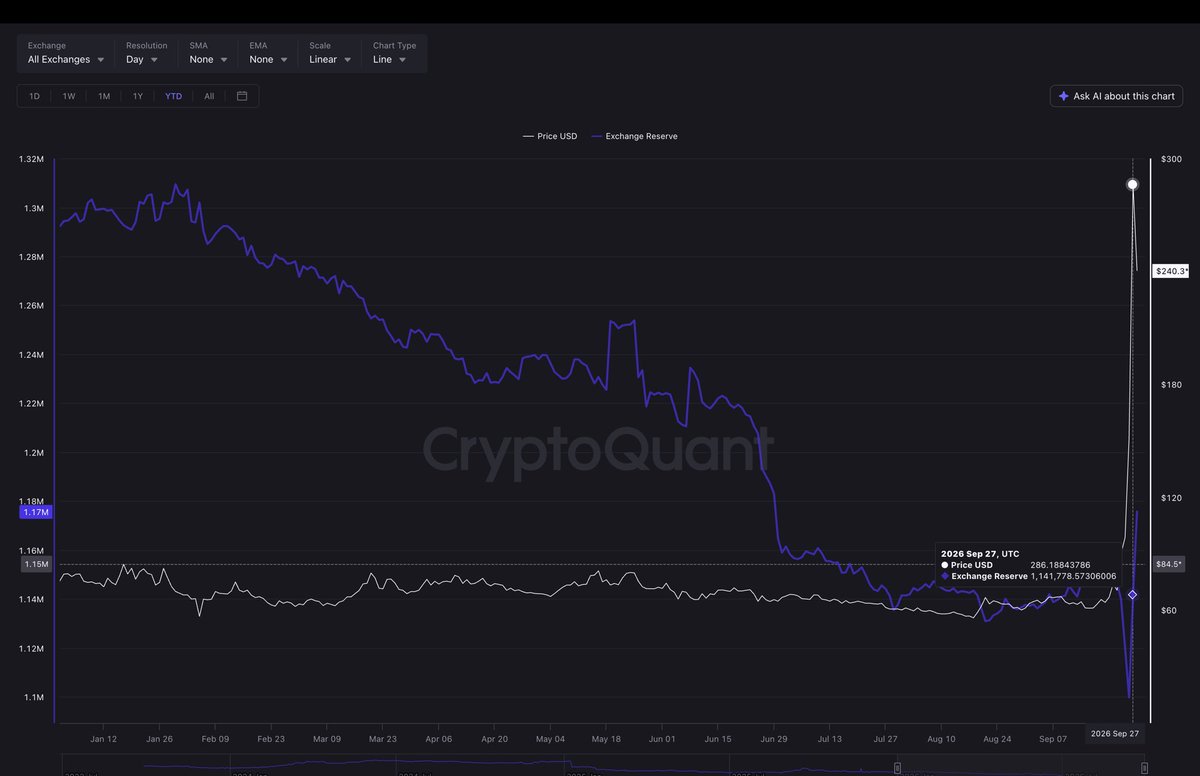Click the sparkle icon in Ask AI button

[1063, 96]
